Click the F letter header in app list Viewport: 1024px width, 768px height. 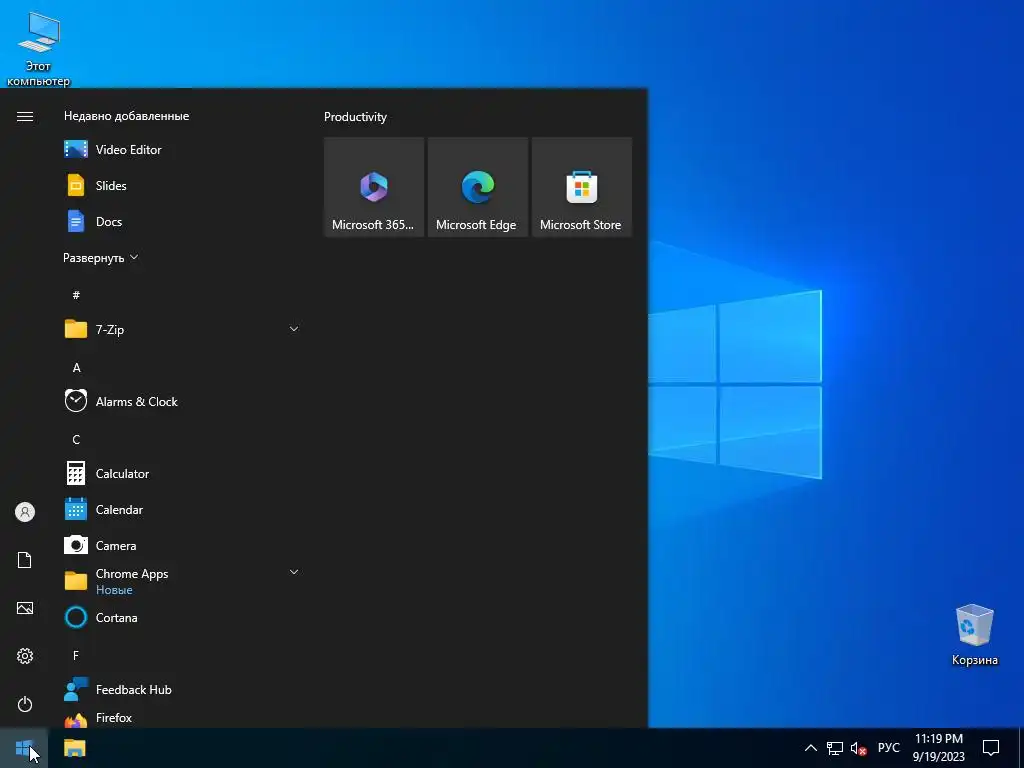76,655
